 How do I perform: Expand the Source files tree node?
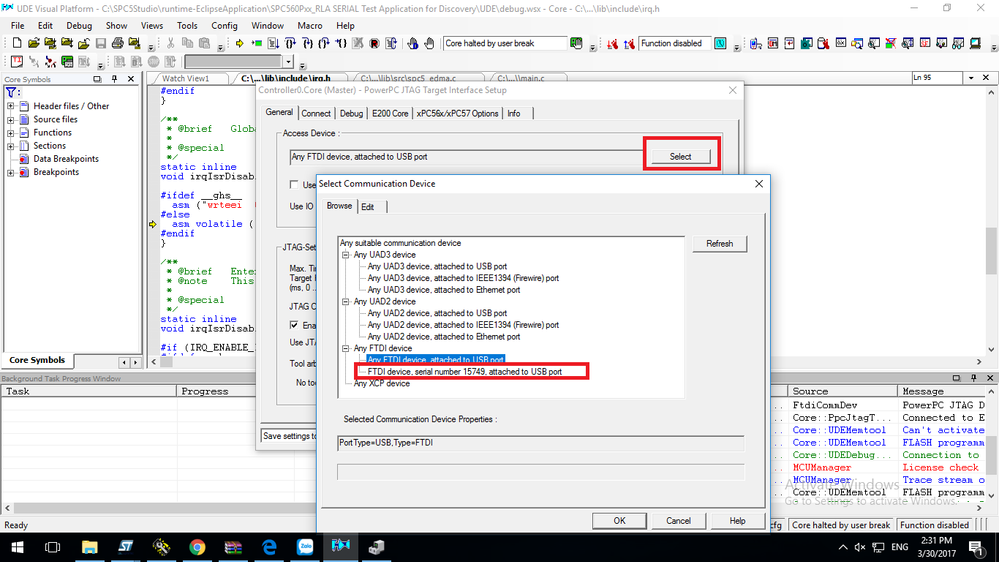10,119
